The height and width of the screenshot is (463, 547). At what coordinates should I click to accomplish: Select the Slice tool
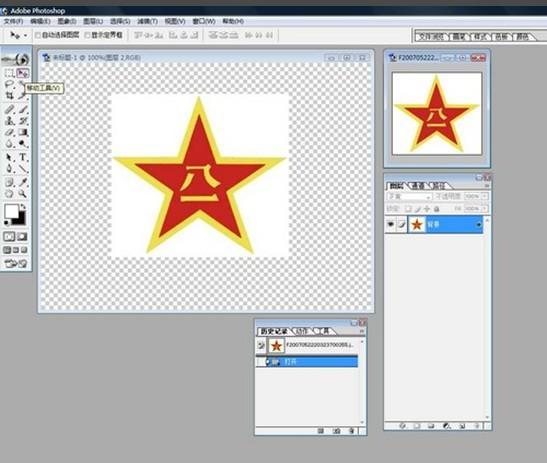22,95
